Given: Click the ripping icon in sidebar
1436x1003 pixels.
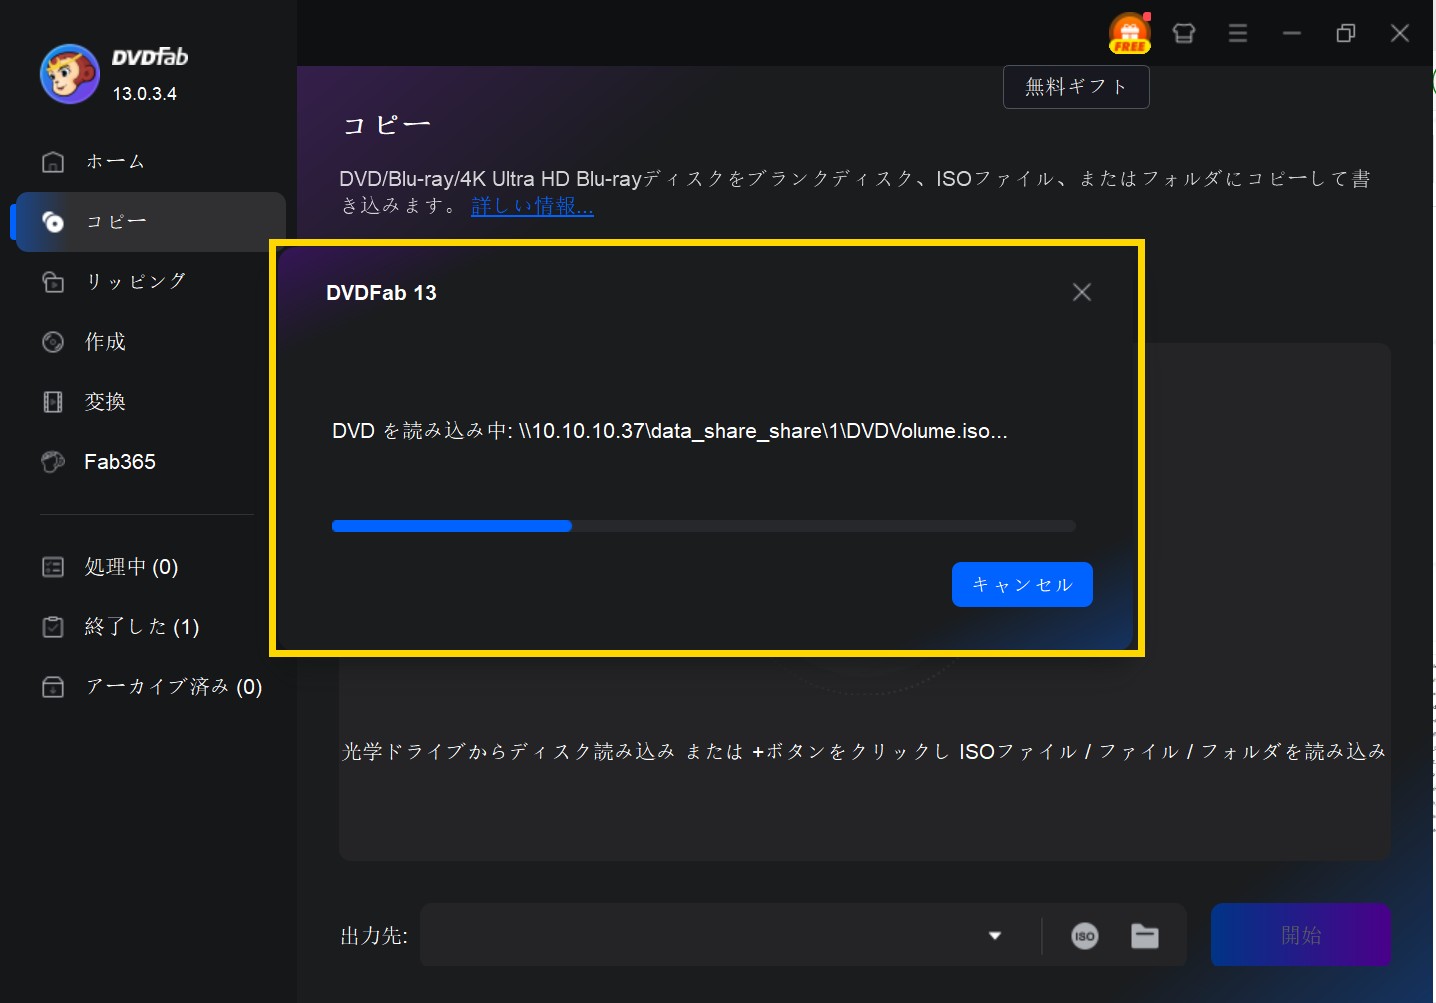Looking at the screenshot, I should pos(53,281).
